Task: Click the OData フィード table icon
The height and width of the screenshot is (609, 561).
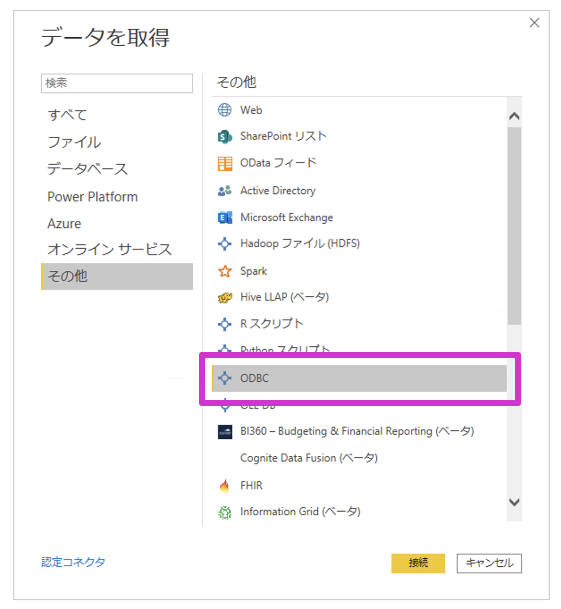Action: pyautogui.click(x=225, y=164)
